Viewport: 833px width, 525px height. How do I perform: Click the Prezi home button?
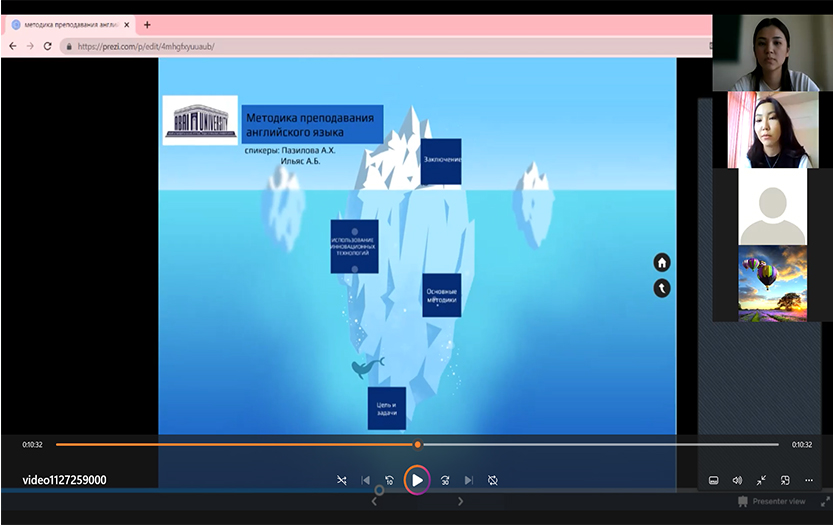click(662, 262)
